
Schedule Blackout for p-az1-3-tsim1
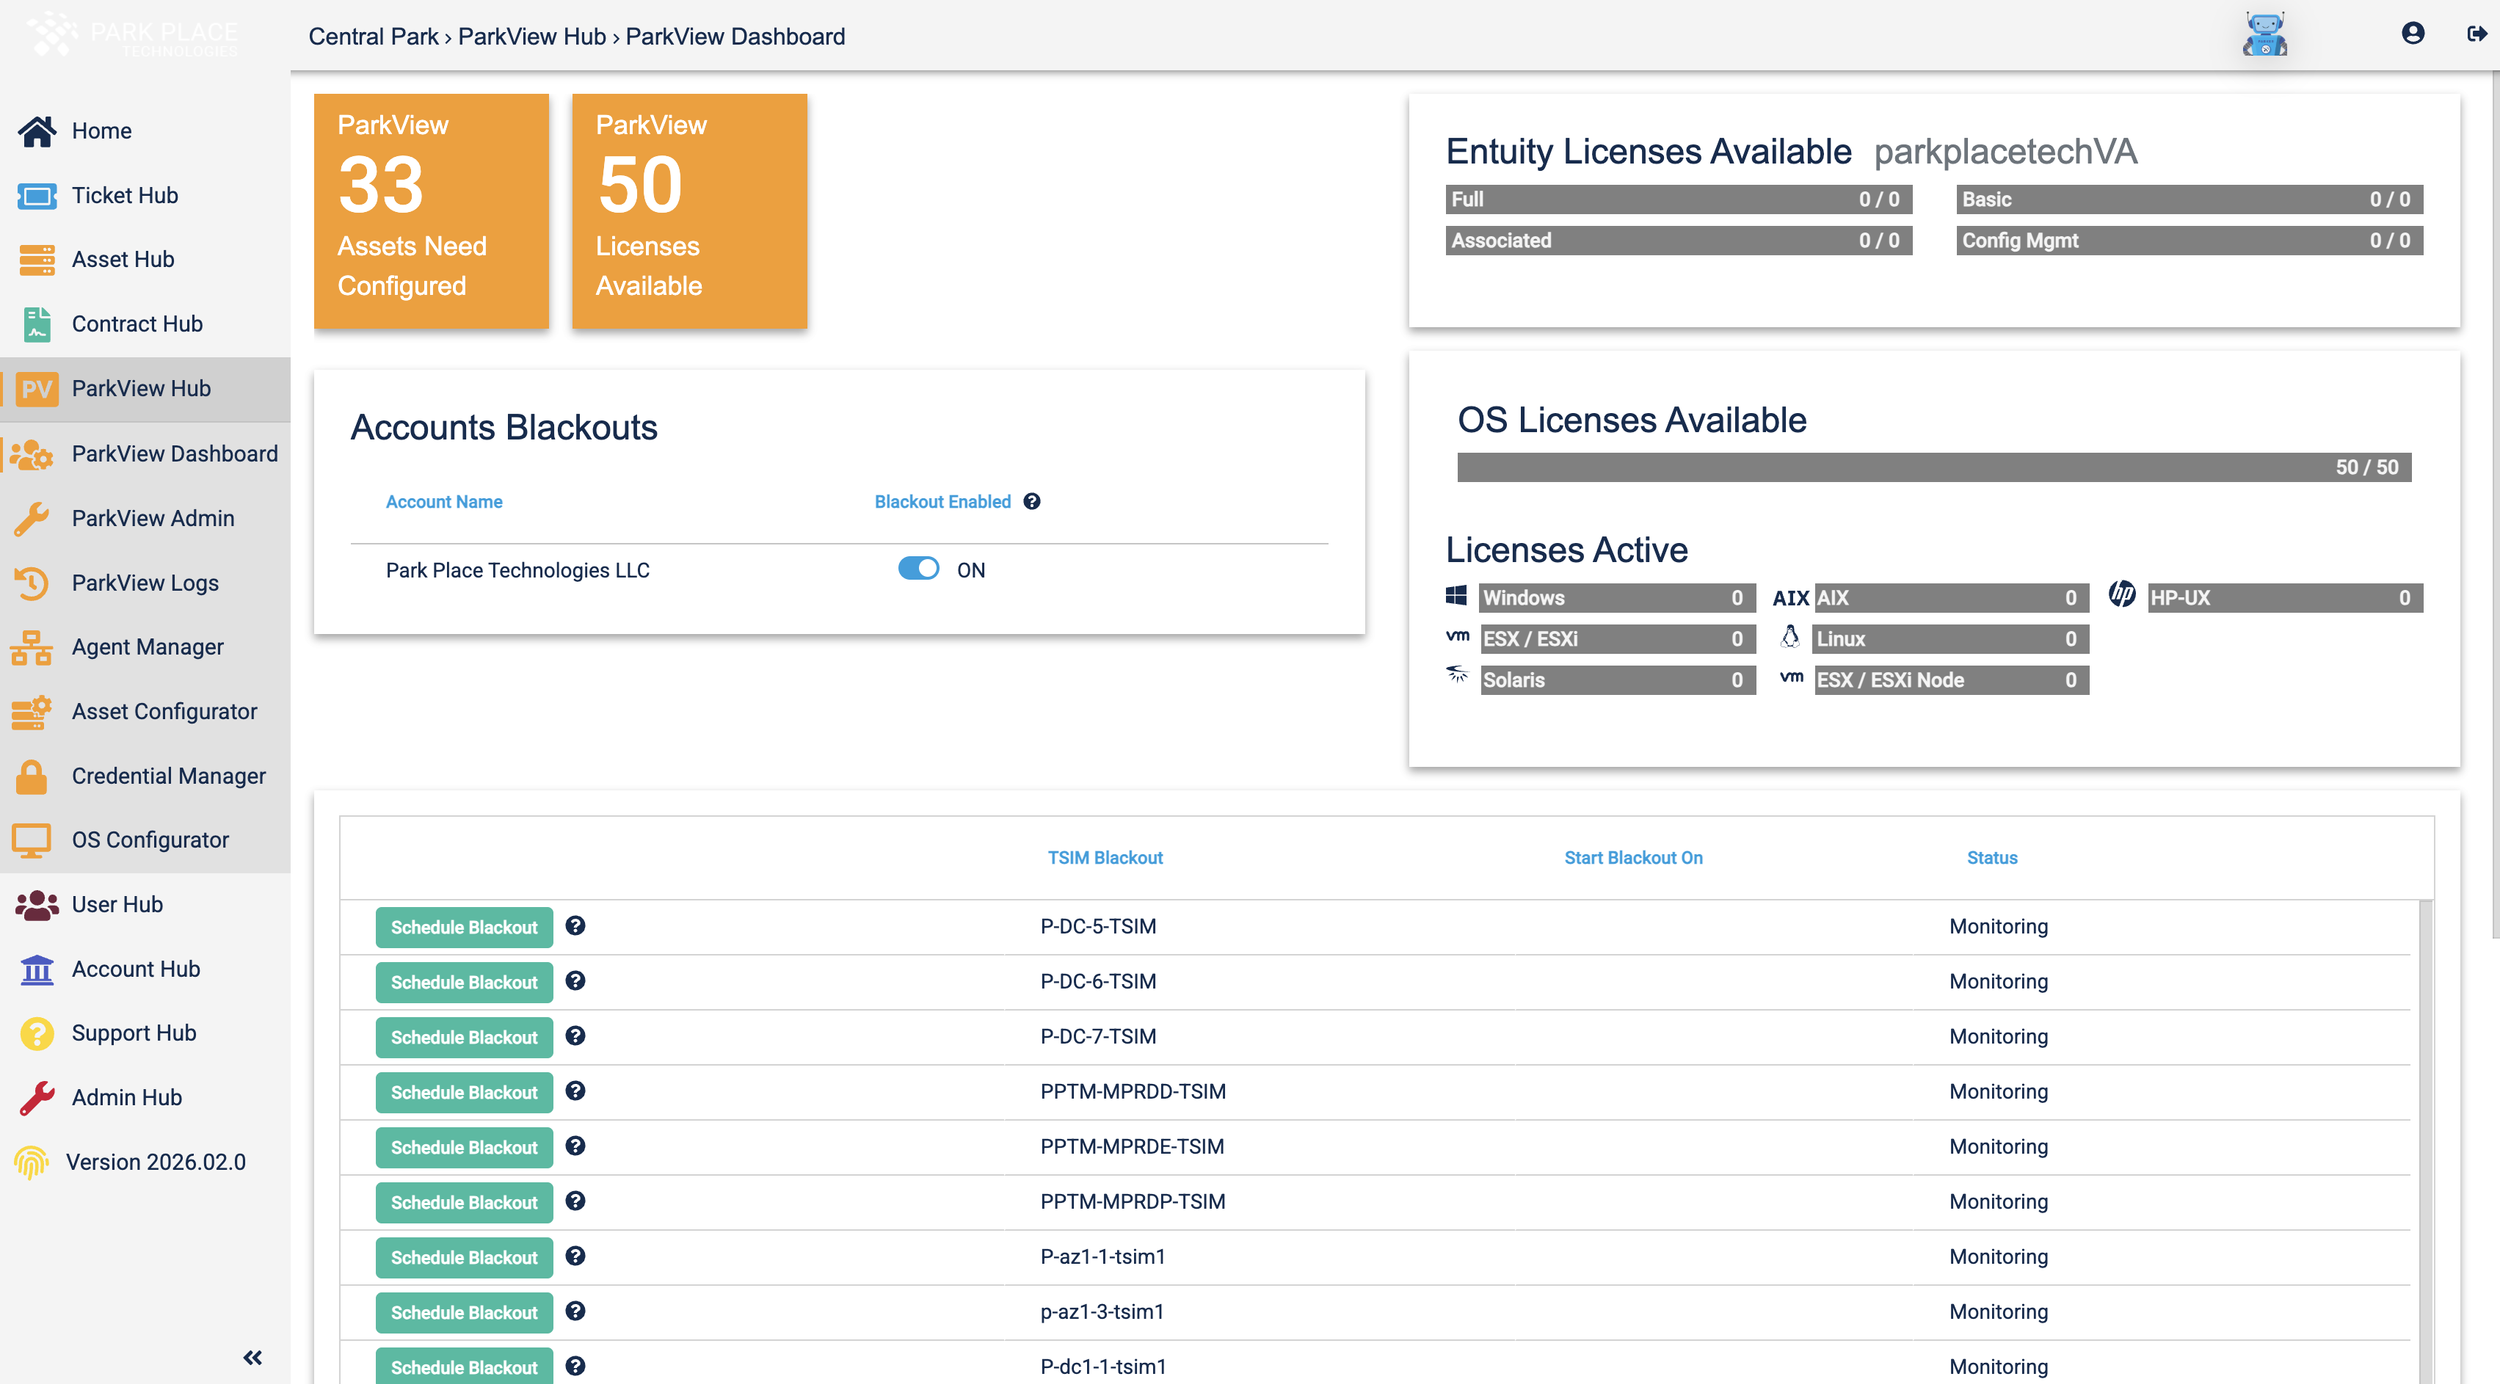pyautogui.click(x=464, y=1312)
